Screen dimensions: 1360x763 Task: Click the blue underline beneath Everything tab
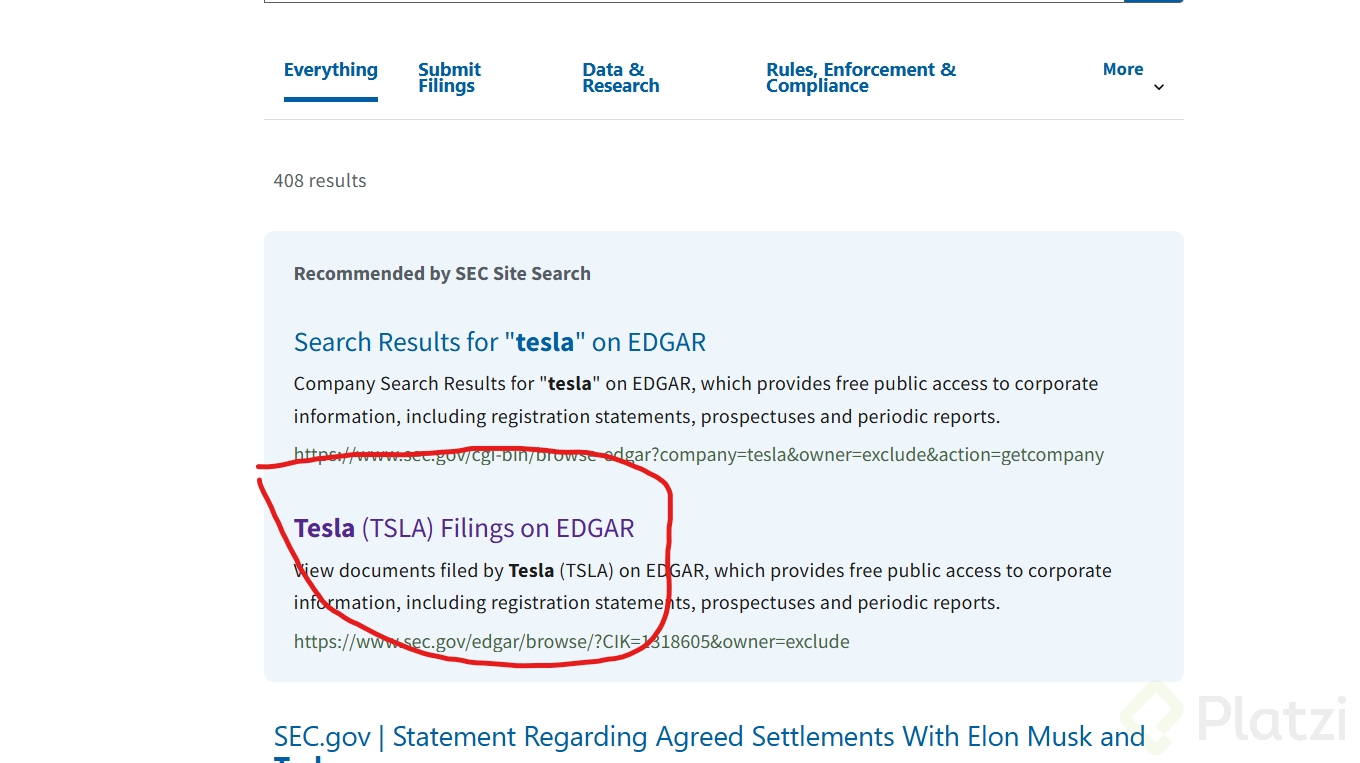[x=330, y=99]
